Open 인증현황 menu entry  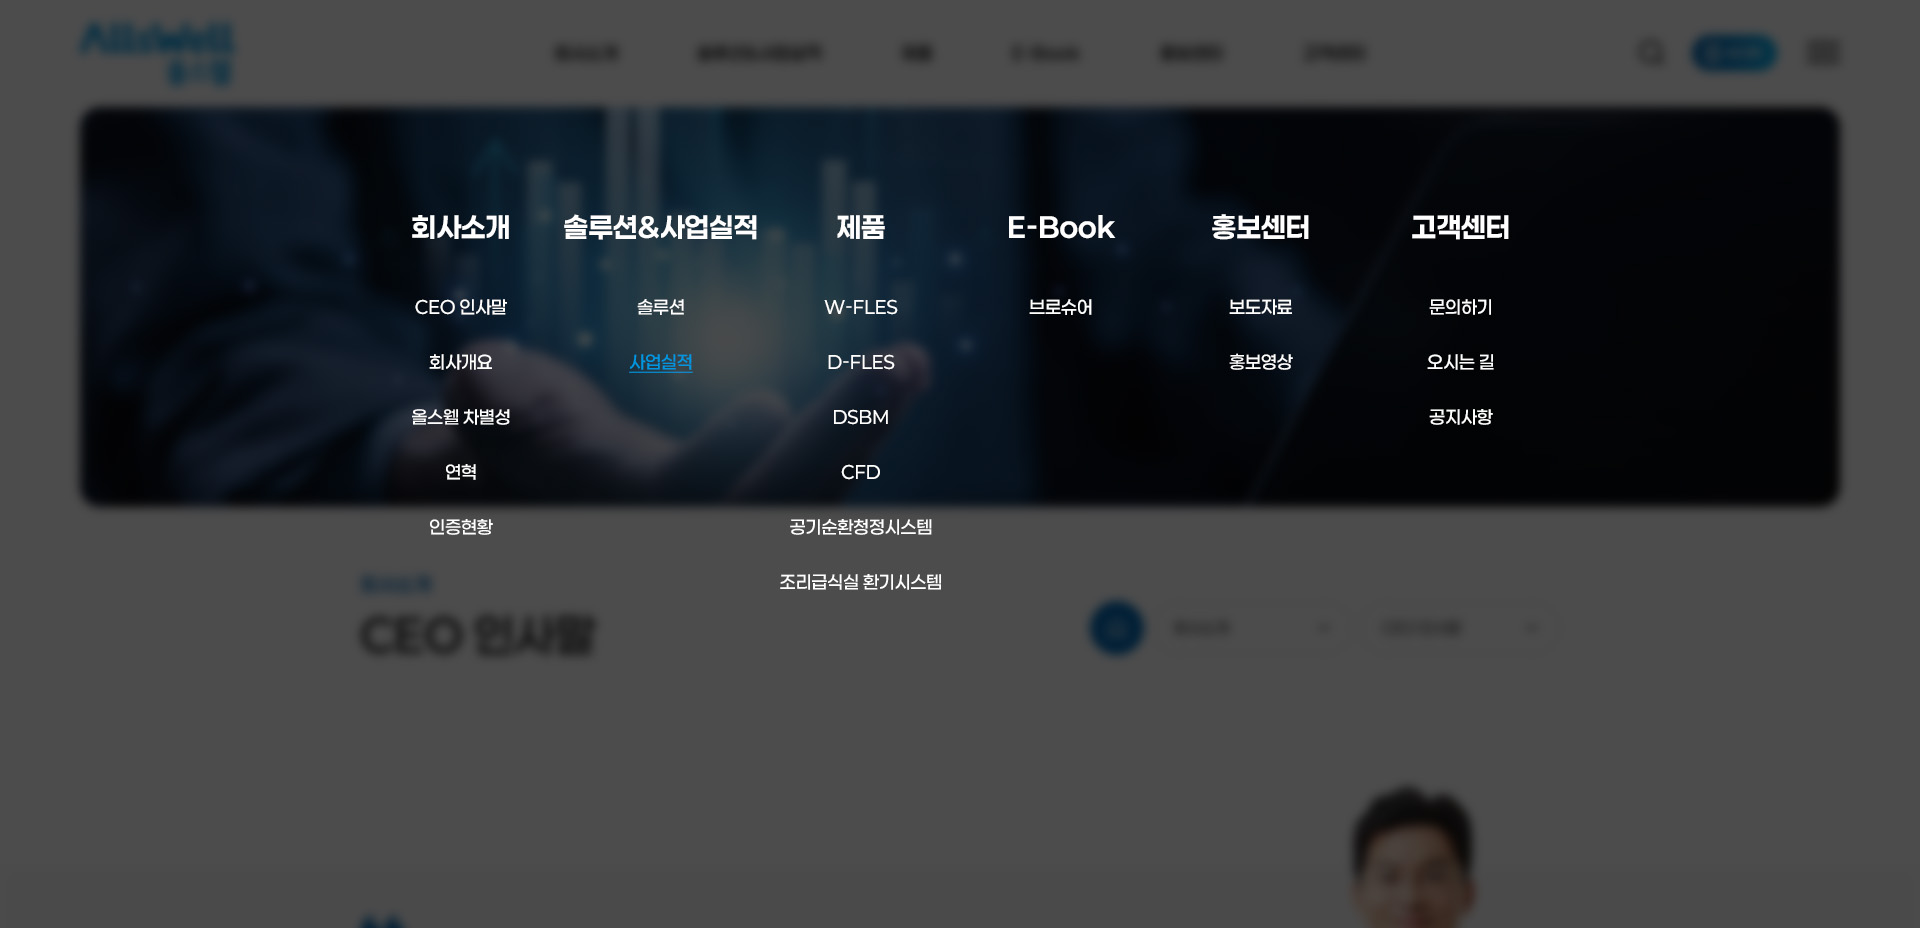[x=460, y=527]
